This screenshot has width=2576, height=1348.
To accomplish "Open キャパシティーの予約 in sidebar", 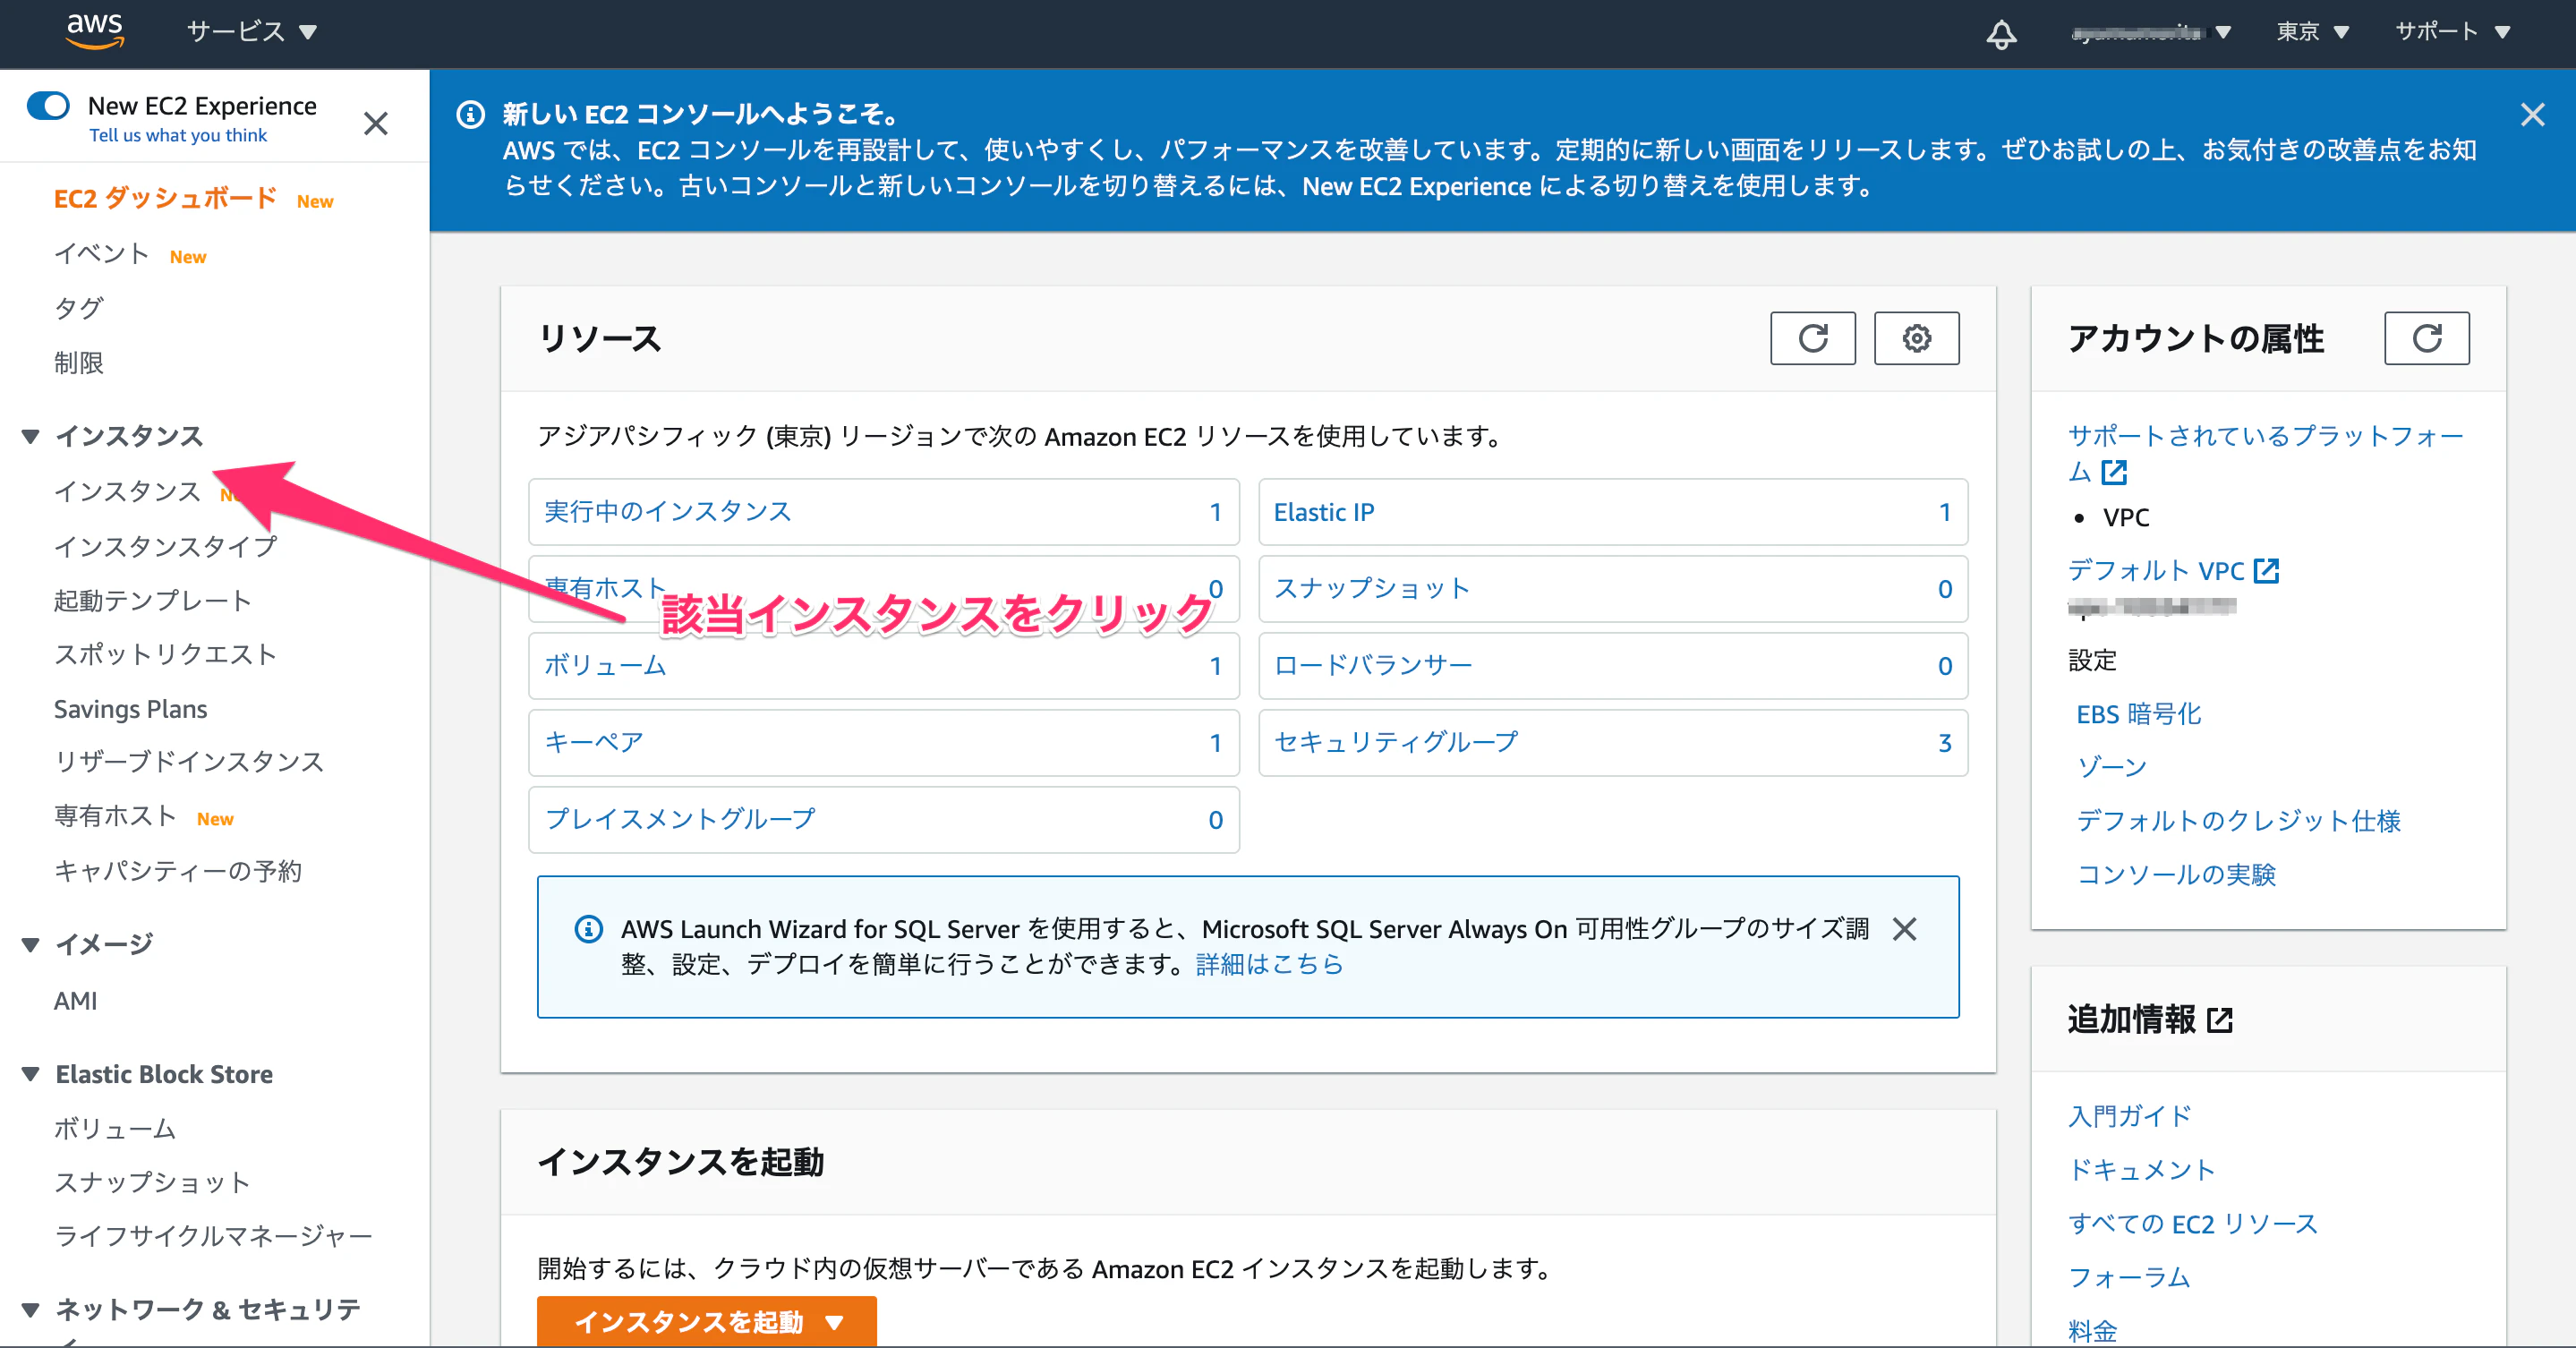I will tap(177, 871).
